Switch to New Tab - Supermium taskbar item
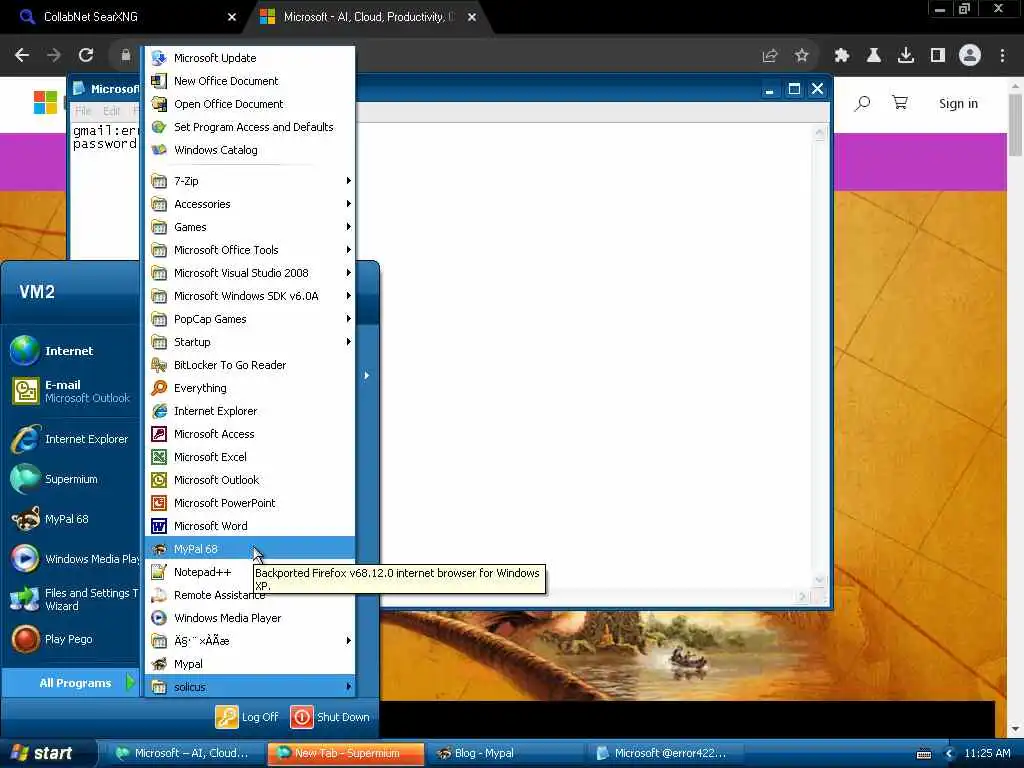Image resolution: width=1024 pixels, height=768 pixels. coord(345,754)
